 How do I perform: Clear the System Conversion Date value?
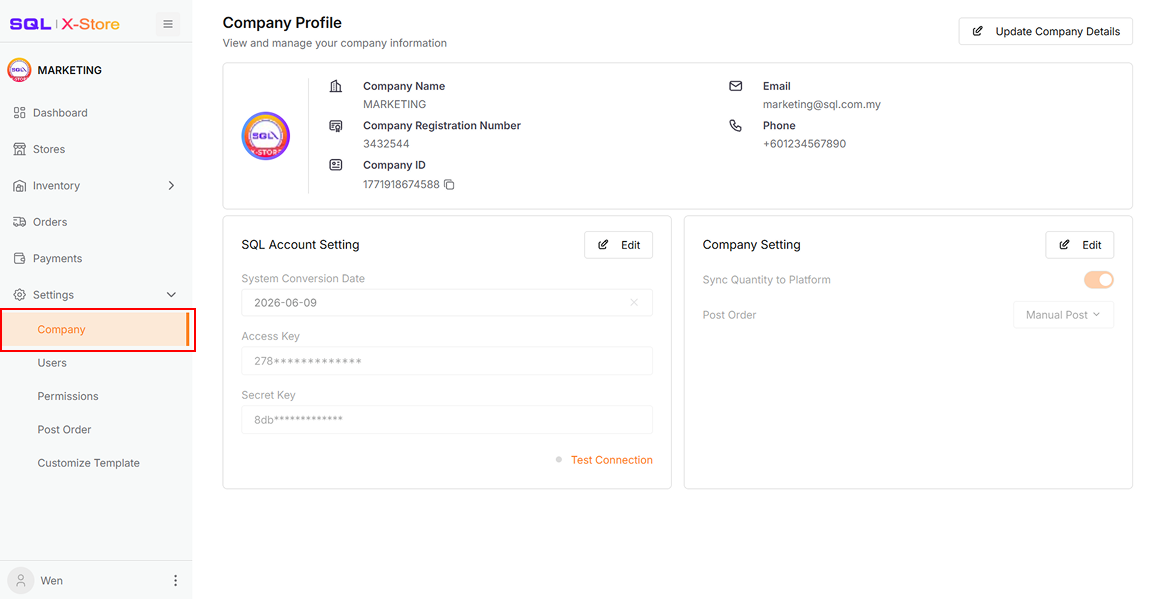click(634, 302)
